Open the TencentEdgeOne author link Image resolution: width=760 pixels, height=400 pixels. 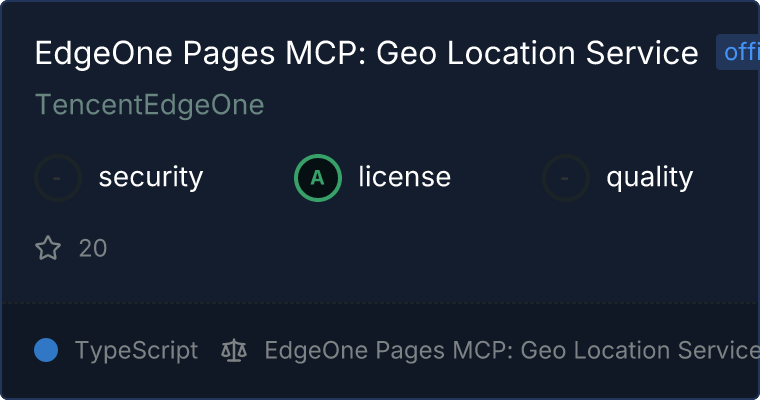point(149,105)
